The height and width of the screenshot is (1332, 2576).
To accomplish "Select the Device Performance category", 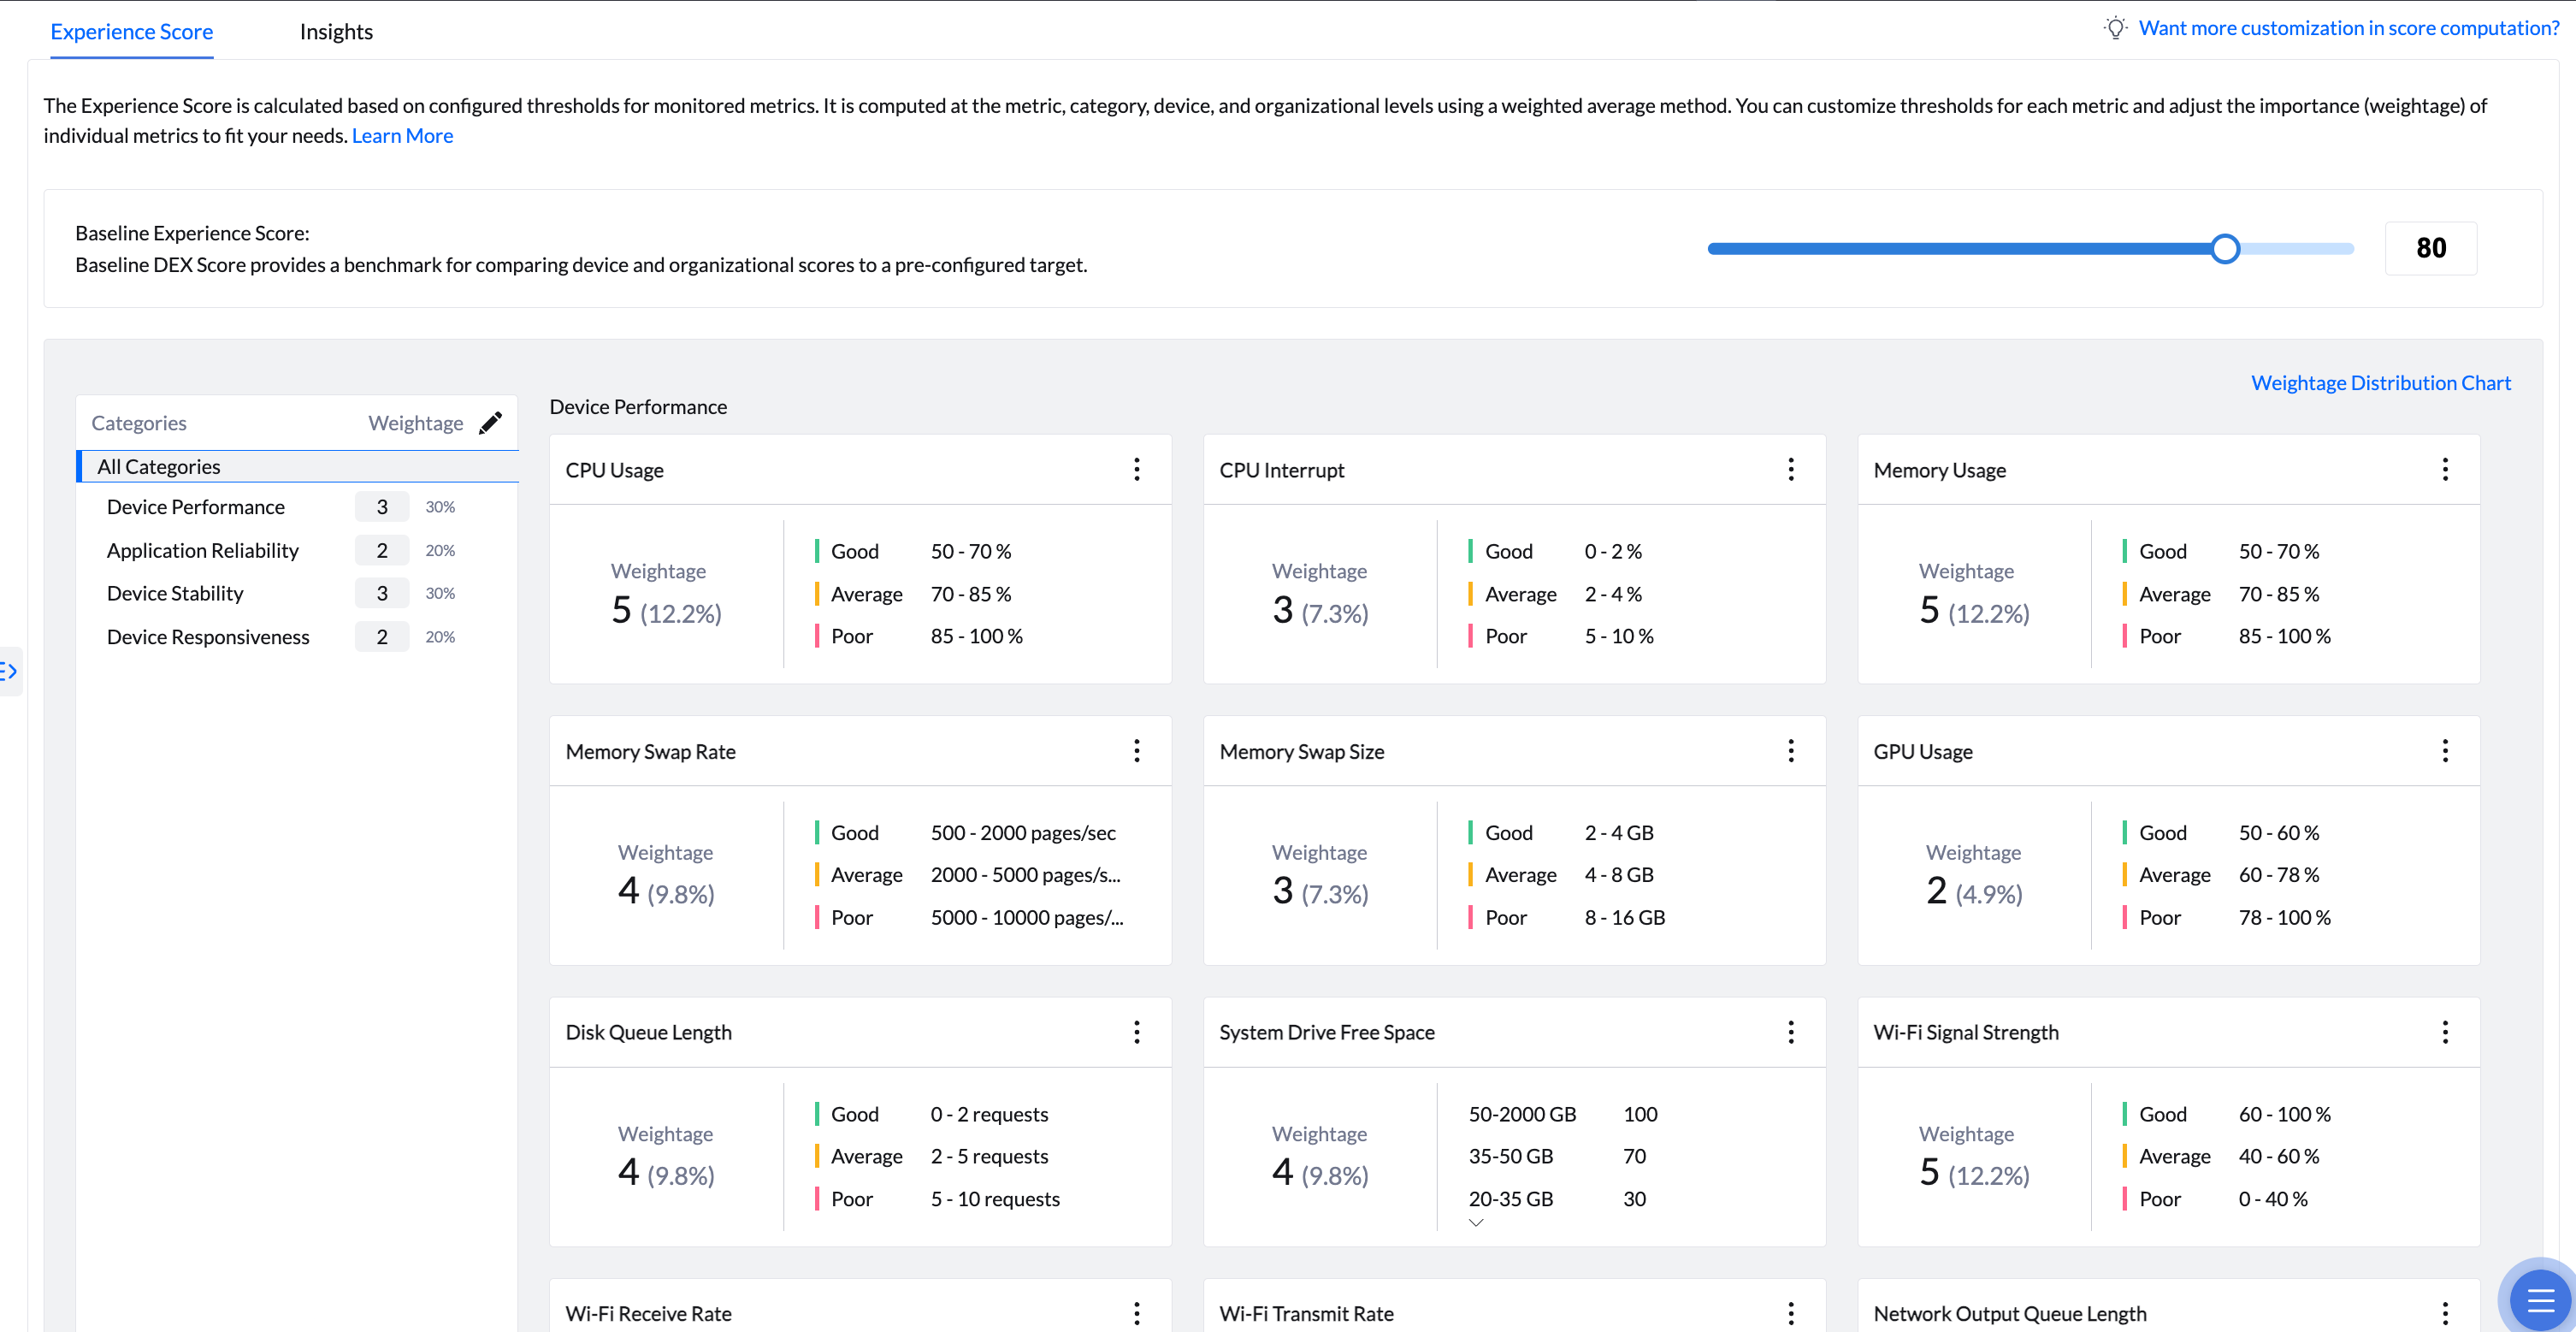I will tap(196, 507).
